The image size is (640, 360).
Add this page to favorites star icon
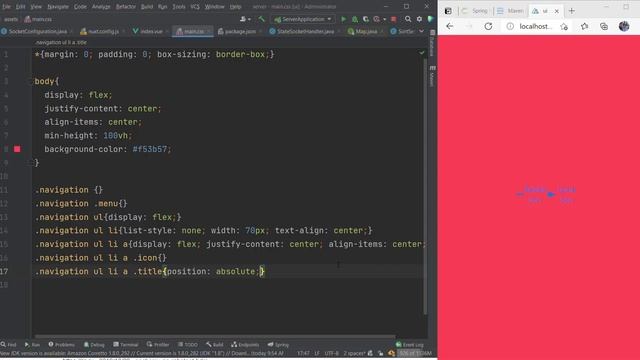tap(564, 27)
